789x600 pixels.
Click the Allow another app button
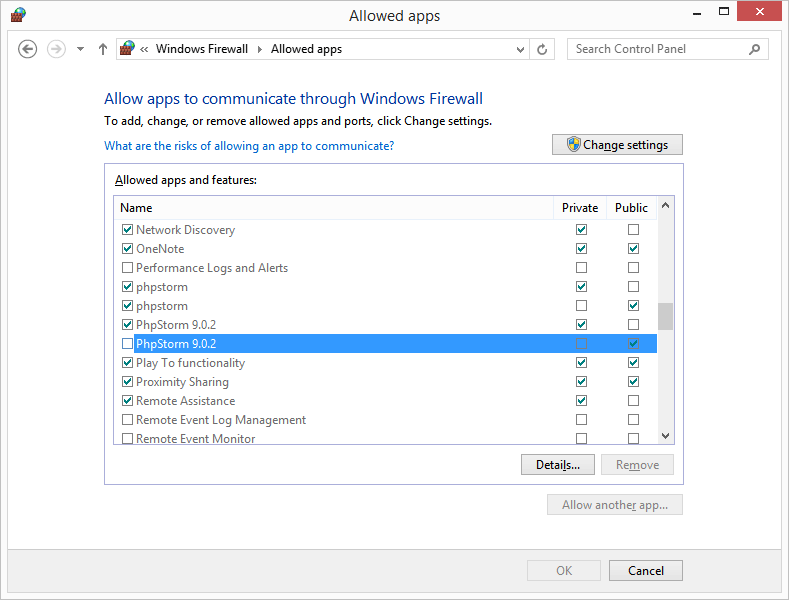pyautogui.click(x=615, y=505)
